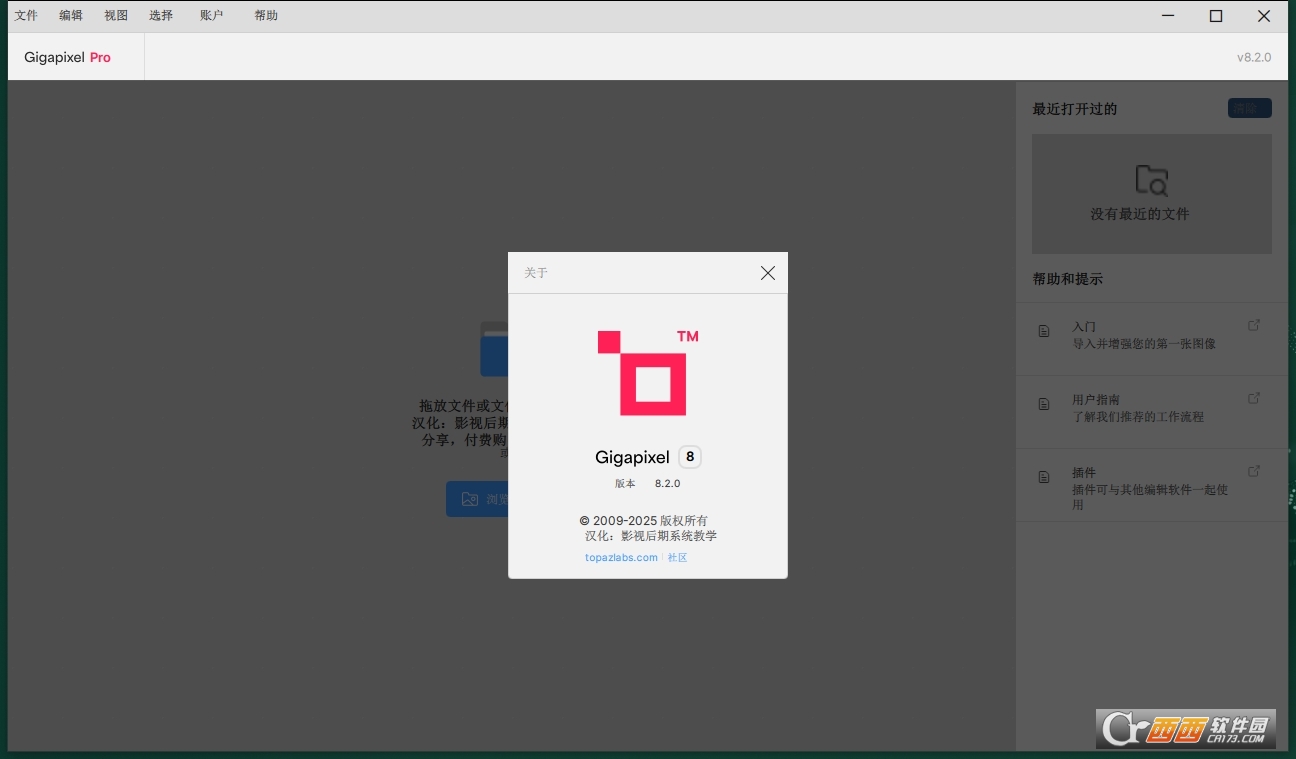Click the v8.2.0 version label in header
Screen dimensions: 1296x759
tap(1254, 57)
